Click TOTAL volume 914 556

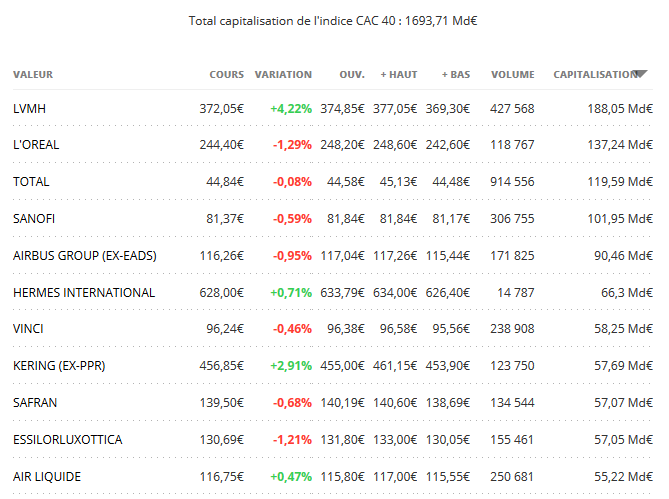pyautogui.click(x=512, y=182)
